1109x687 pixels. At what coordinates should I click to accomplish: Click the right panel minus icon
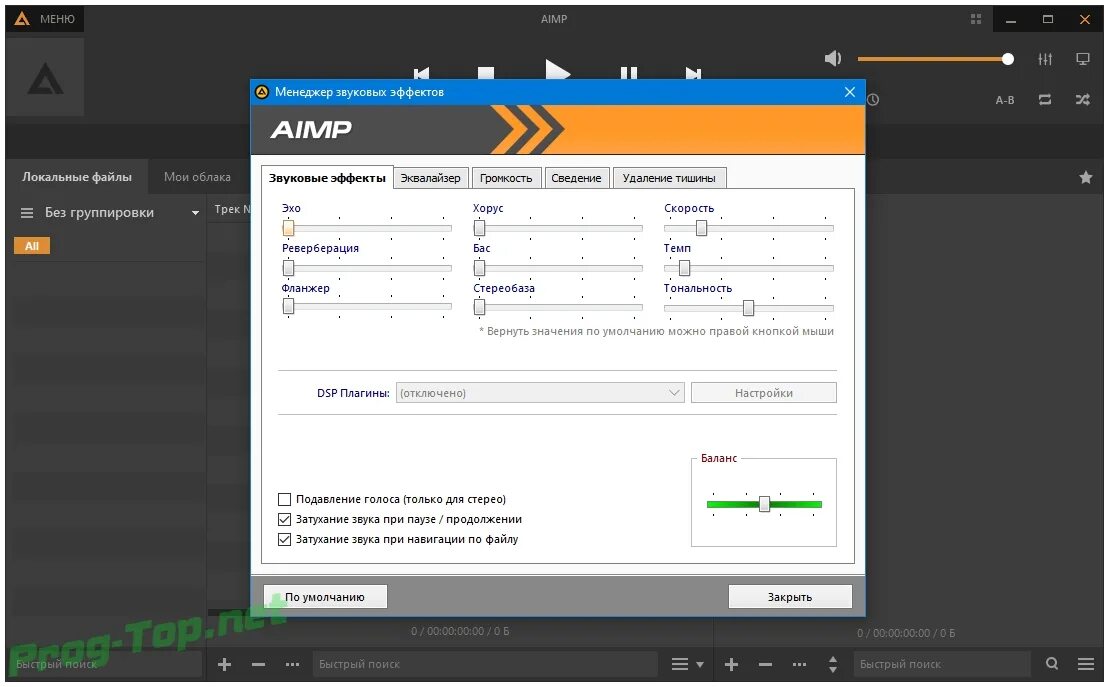pyautogui.click(x=765, y=664)
